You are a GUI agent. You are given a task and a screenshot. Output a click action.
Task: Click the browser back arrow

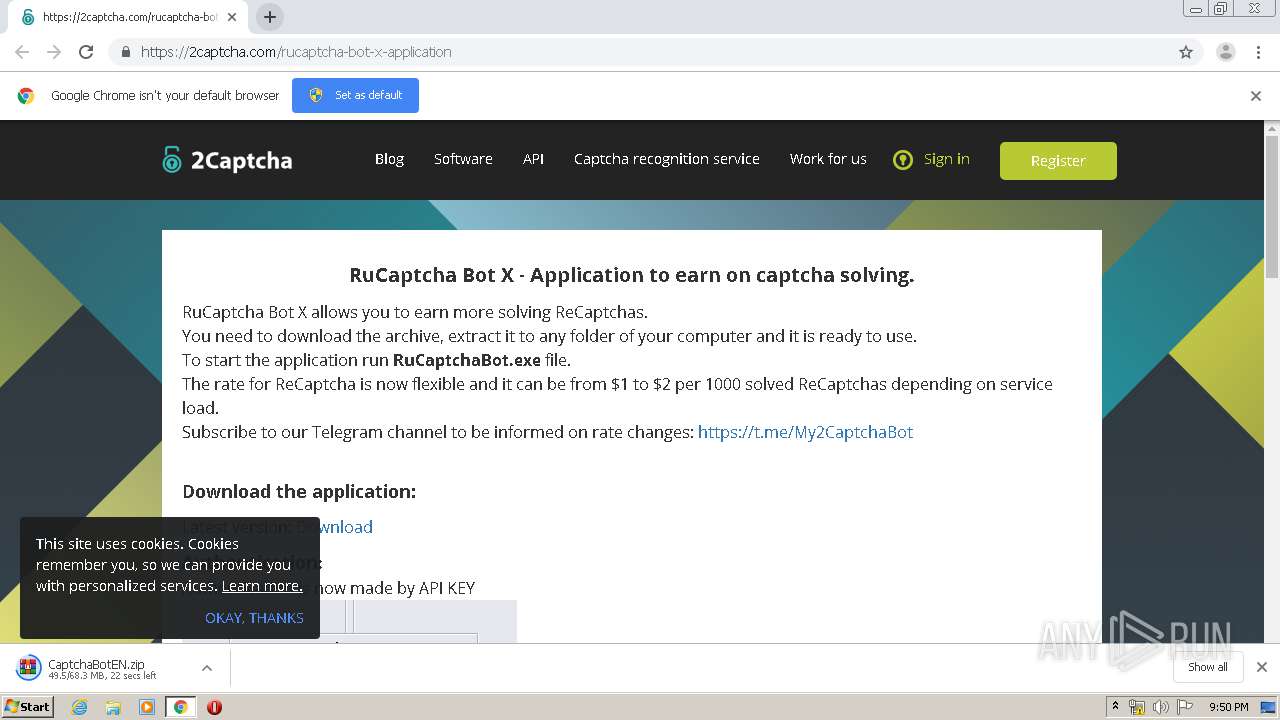22,52
